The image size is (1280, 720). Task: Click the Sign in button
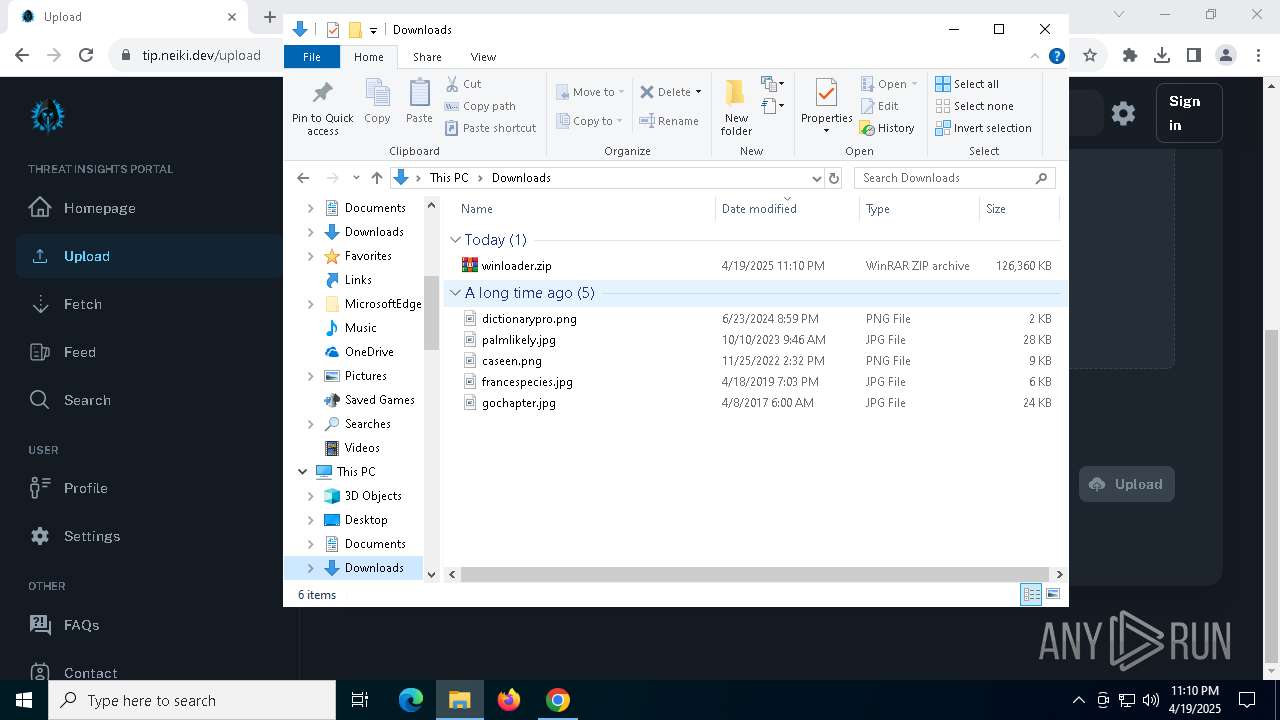(1189, 113)
